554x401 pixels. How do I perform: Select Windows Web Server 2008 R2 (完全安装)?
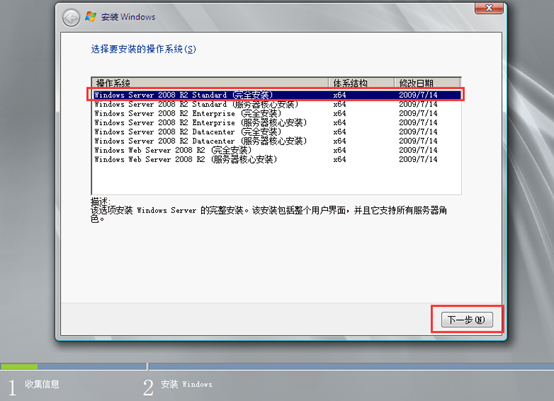pyautogui.click(x=277, y=150)
